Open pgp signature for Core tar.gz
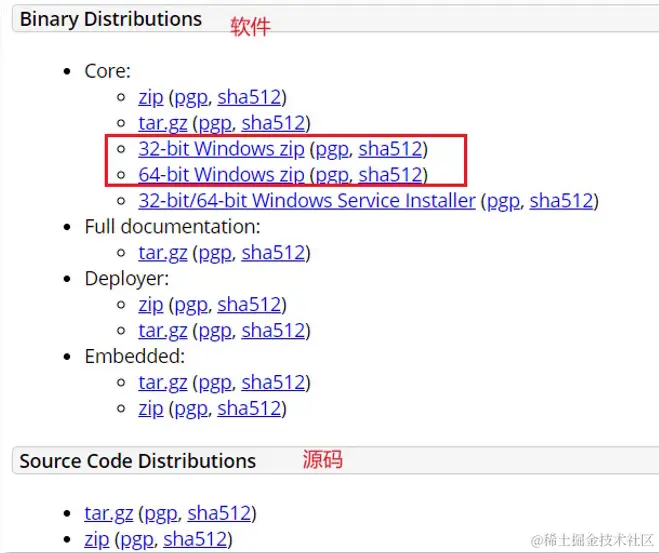659x553 pixels. tap(215, 124)
